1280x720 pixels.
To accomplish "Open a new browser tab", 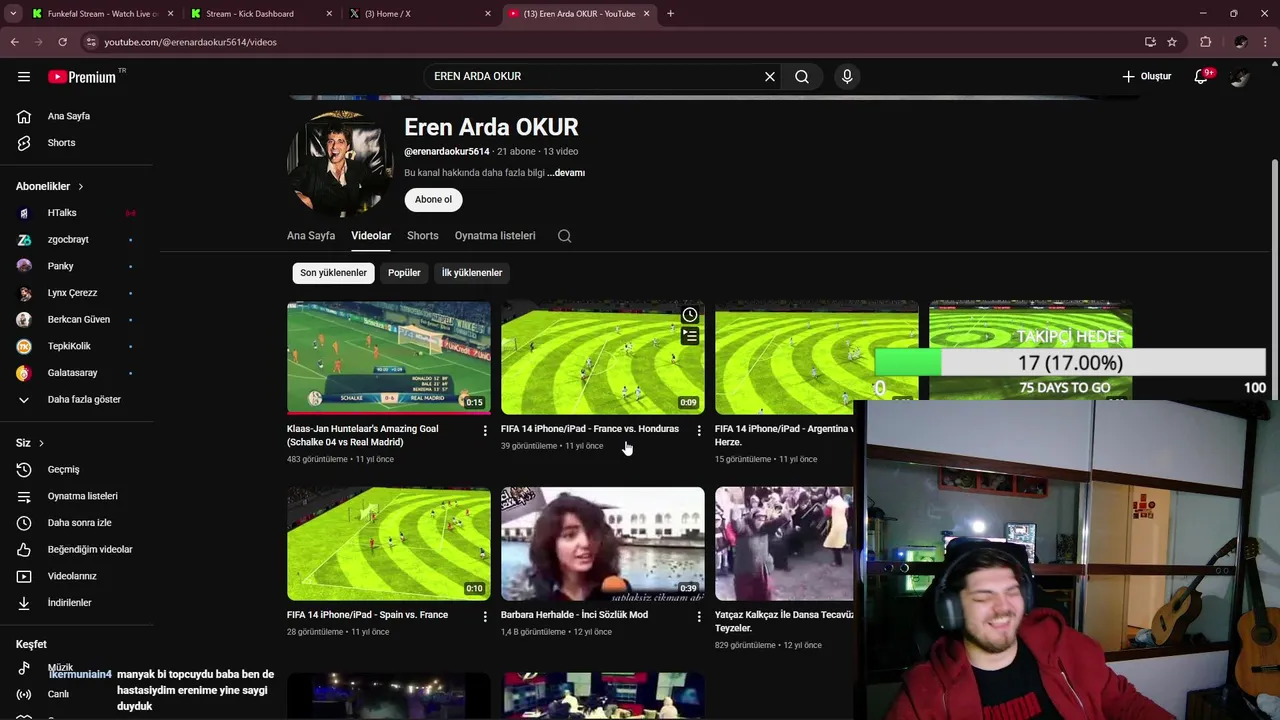I will click(670, 14).
